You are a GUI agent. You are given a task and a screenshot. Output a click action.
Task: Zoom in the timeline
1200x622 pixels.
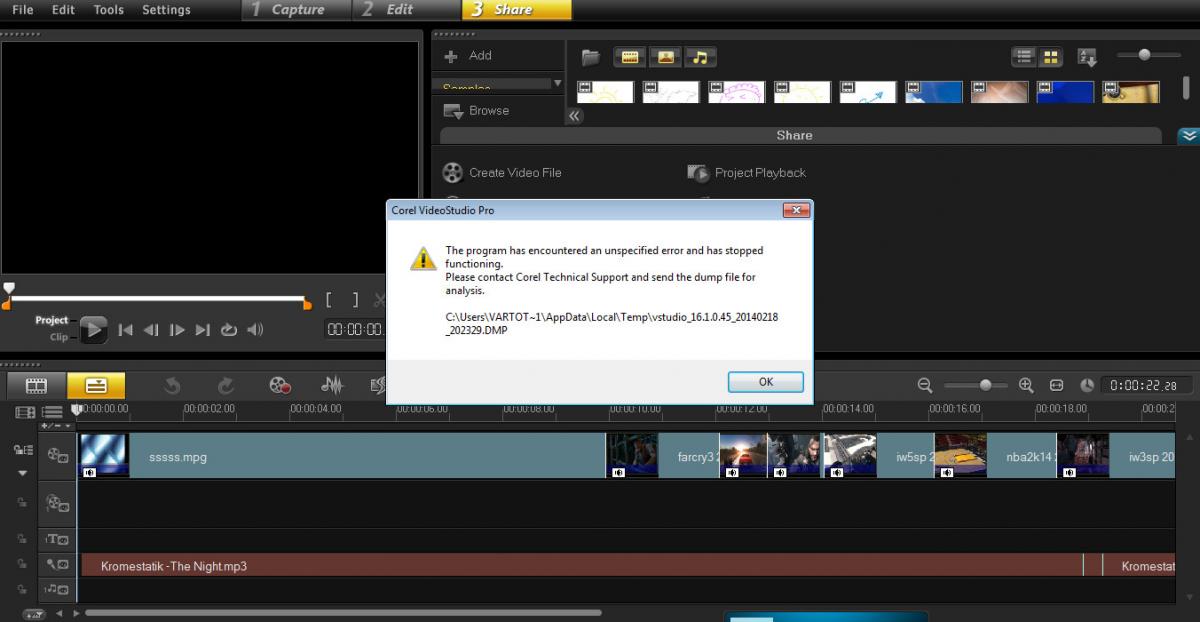point(1026,385)
